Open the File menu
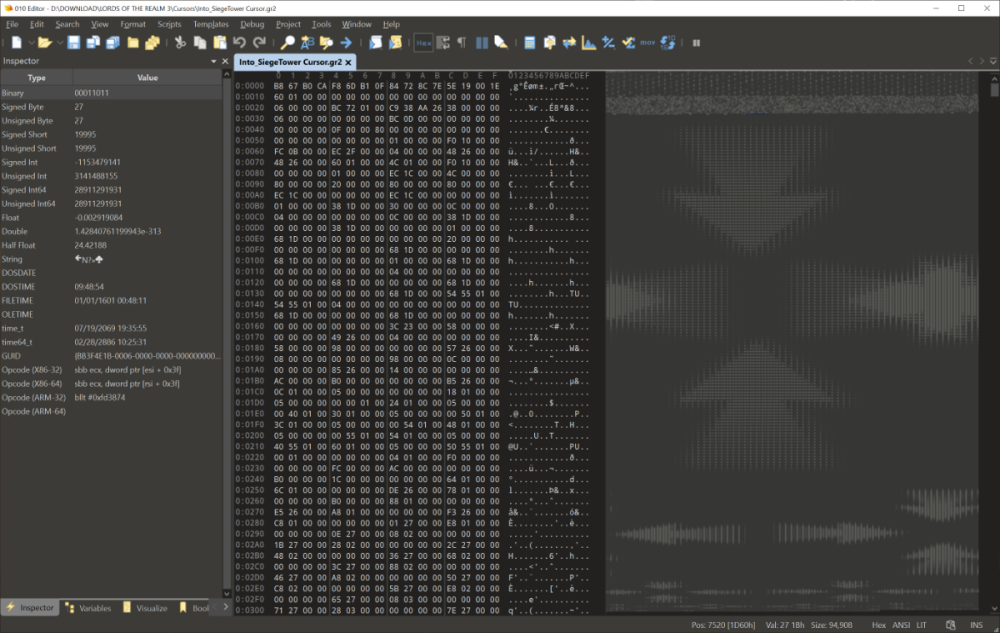The width and height of the screenshot is (1000, 633). 12,24
